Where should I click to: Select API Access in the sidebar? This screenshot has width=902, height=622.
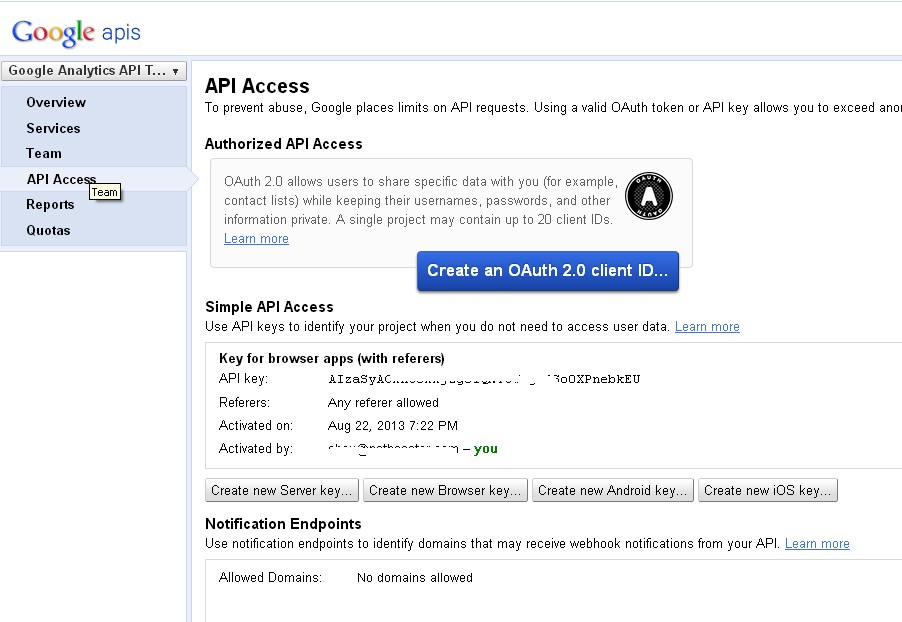click(x=61, y=180)
